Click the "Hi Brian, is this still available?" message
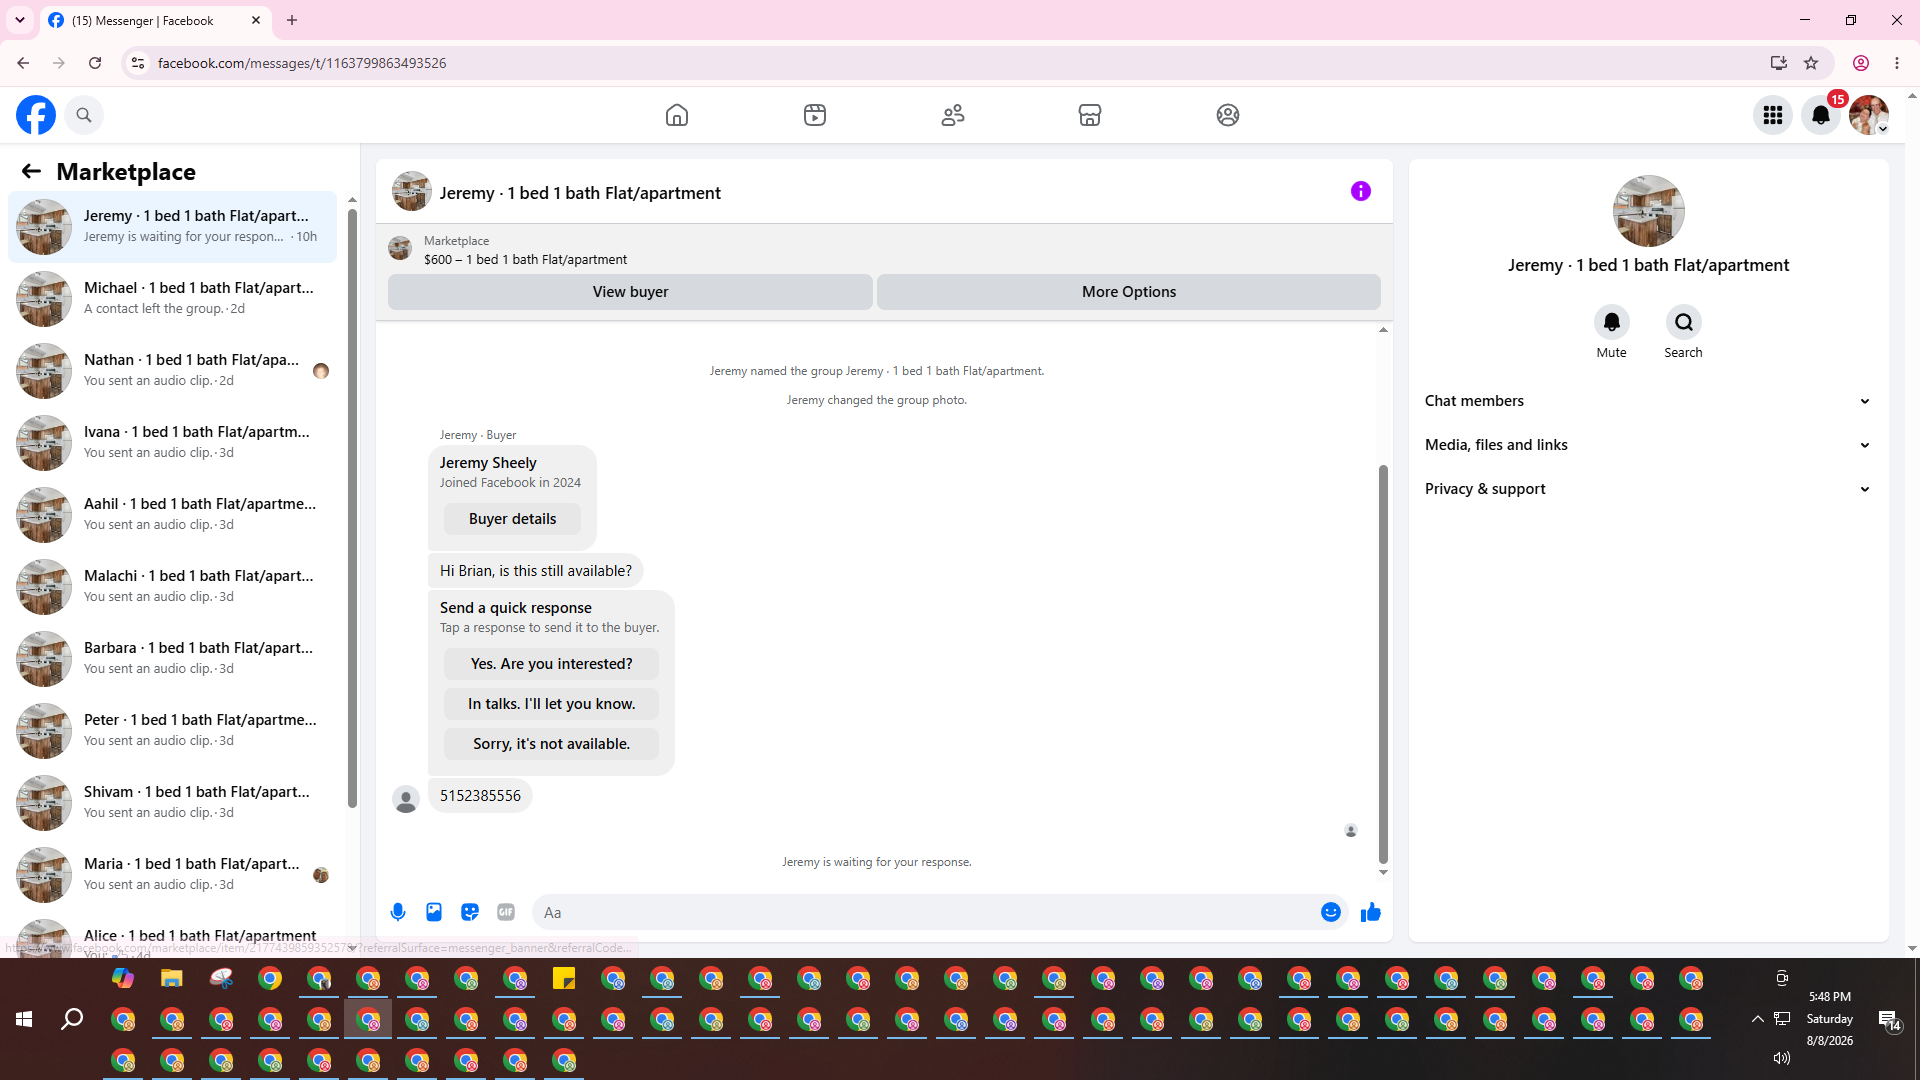Viewport: 1920px width, 1080px height. [x=536, y=571]
